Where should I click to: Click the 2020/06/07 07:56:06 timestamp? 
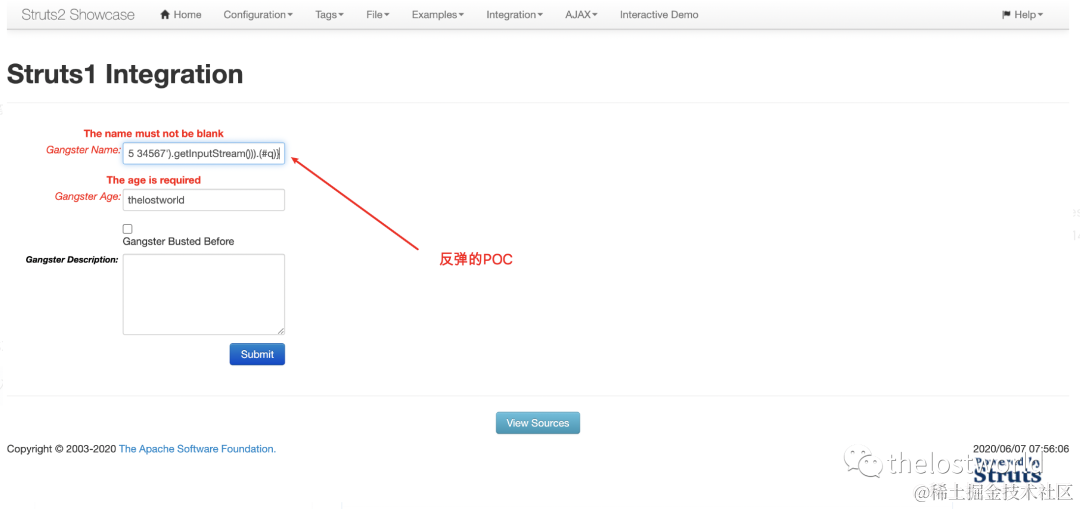tap(1021, 449)
